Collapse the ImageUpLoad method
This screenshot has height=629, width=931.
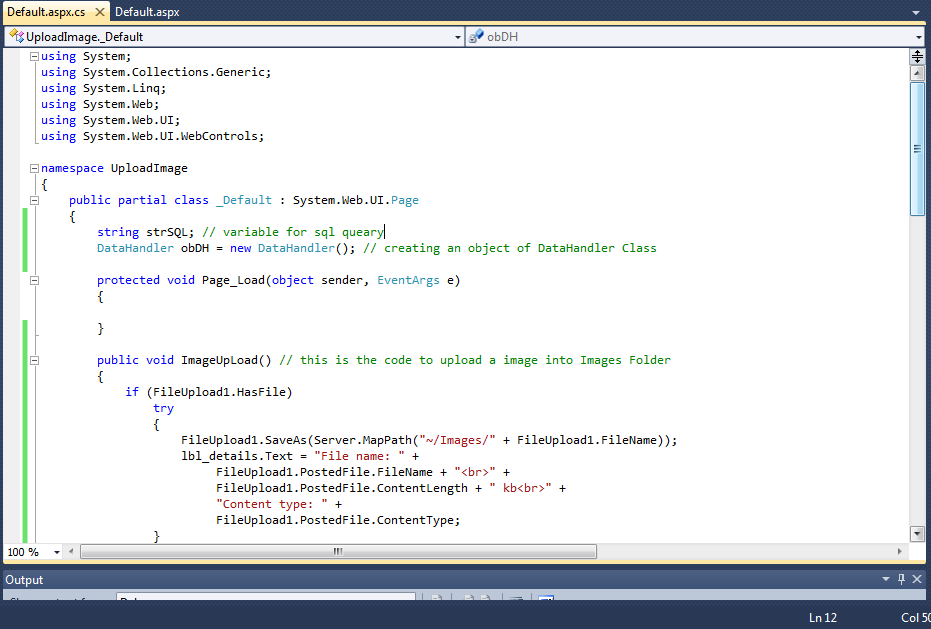(x=34, y=360)
